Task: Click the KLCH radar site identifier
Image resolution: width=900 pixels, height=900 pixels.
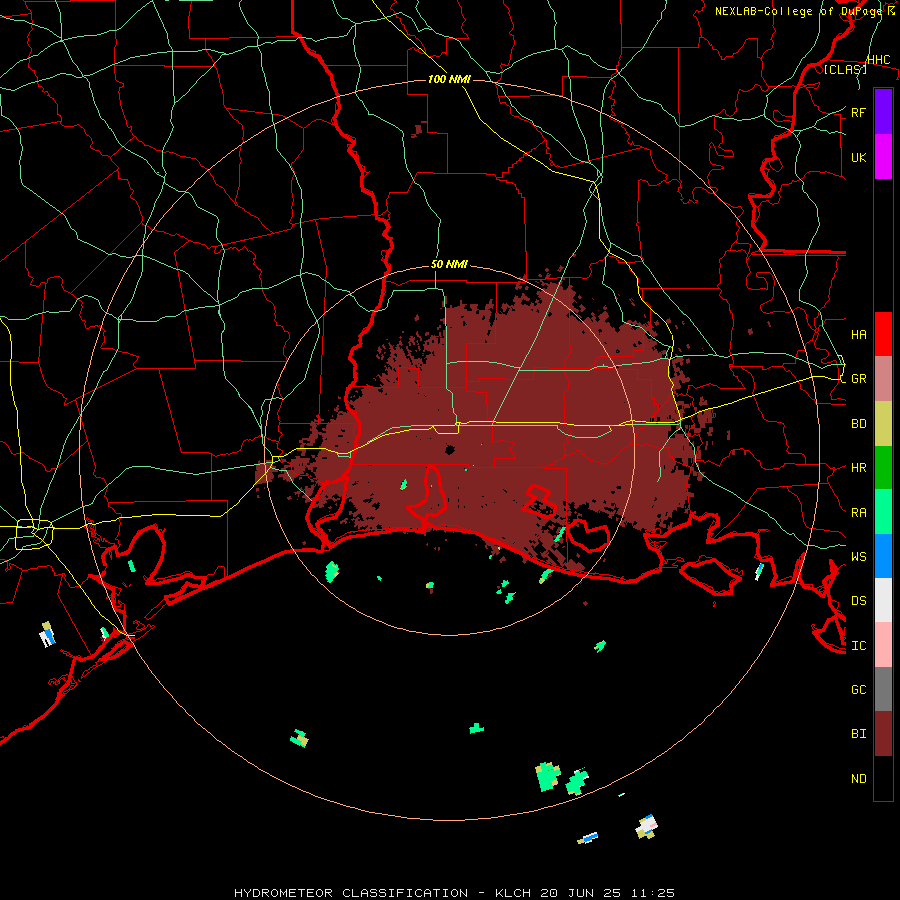Action: (x=511, y=893)
